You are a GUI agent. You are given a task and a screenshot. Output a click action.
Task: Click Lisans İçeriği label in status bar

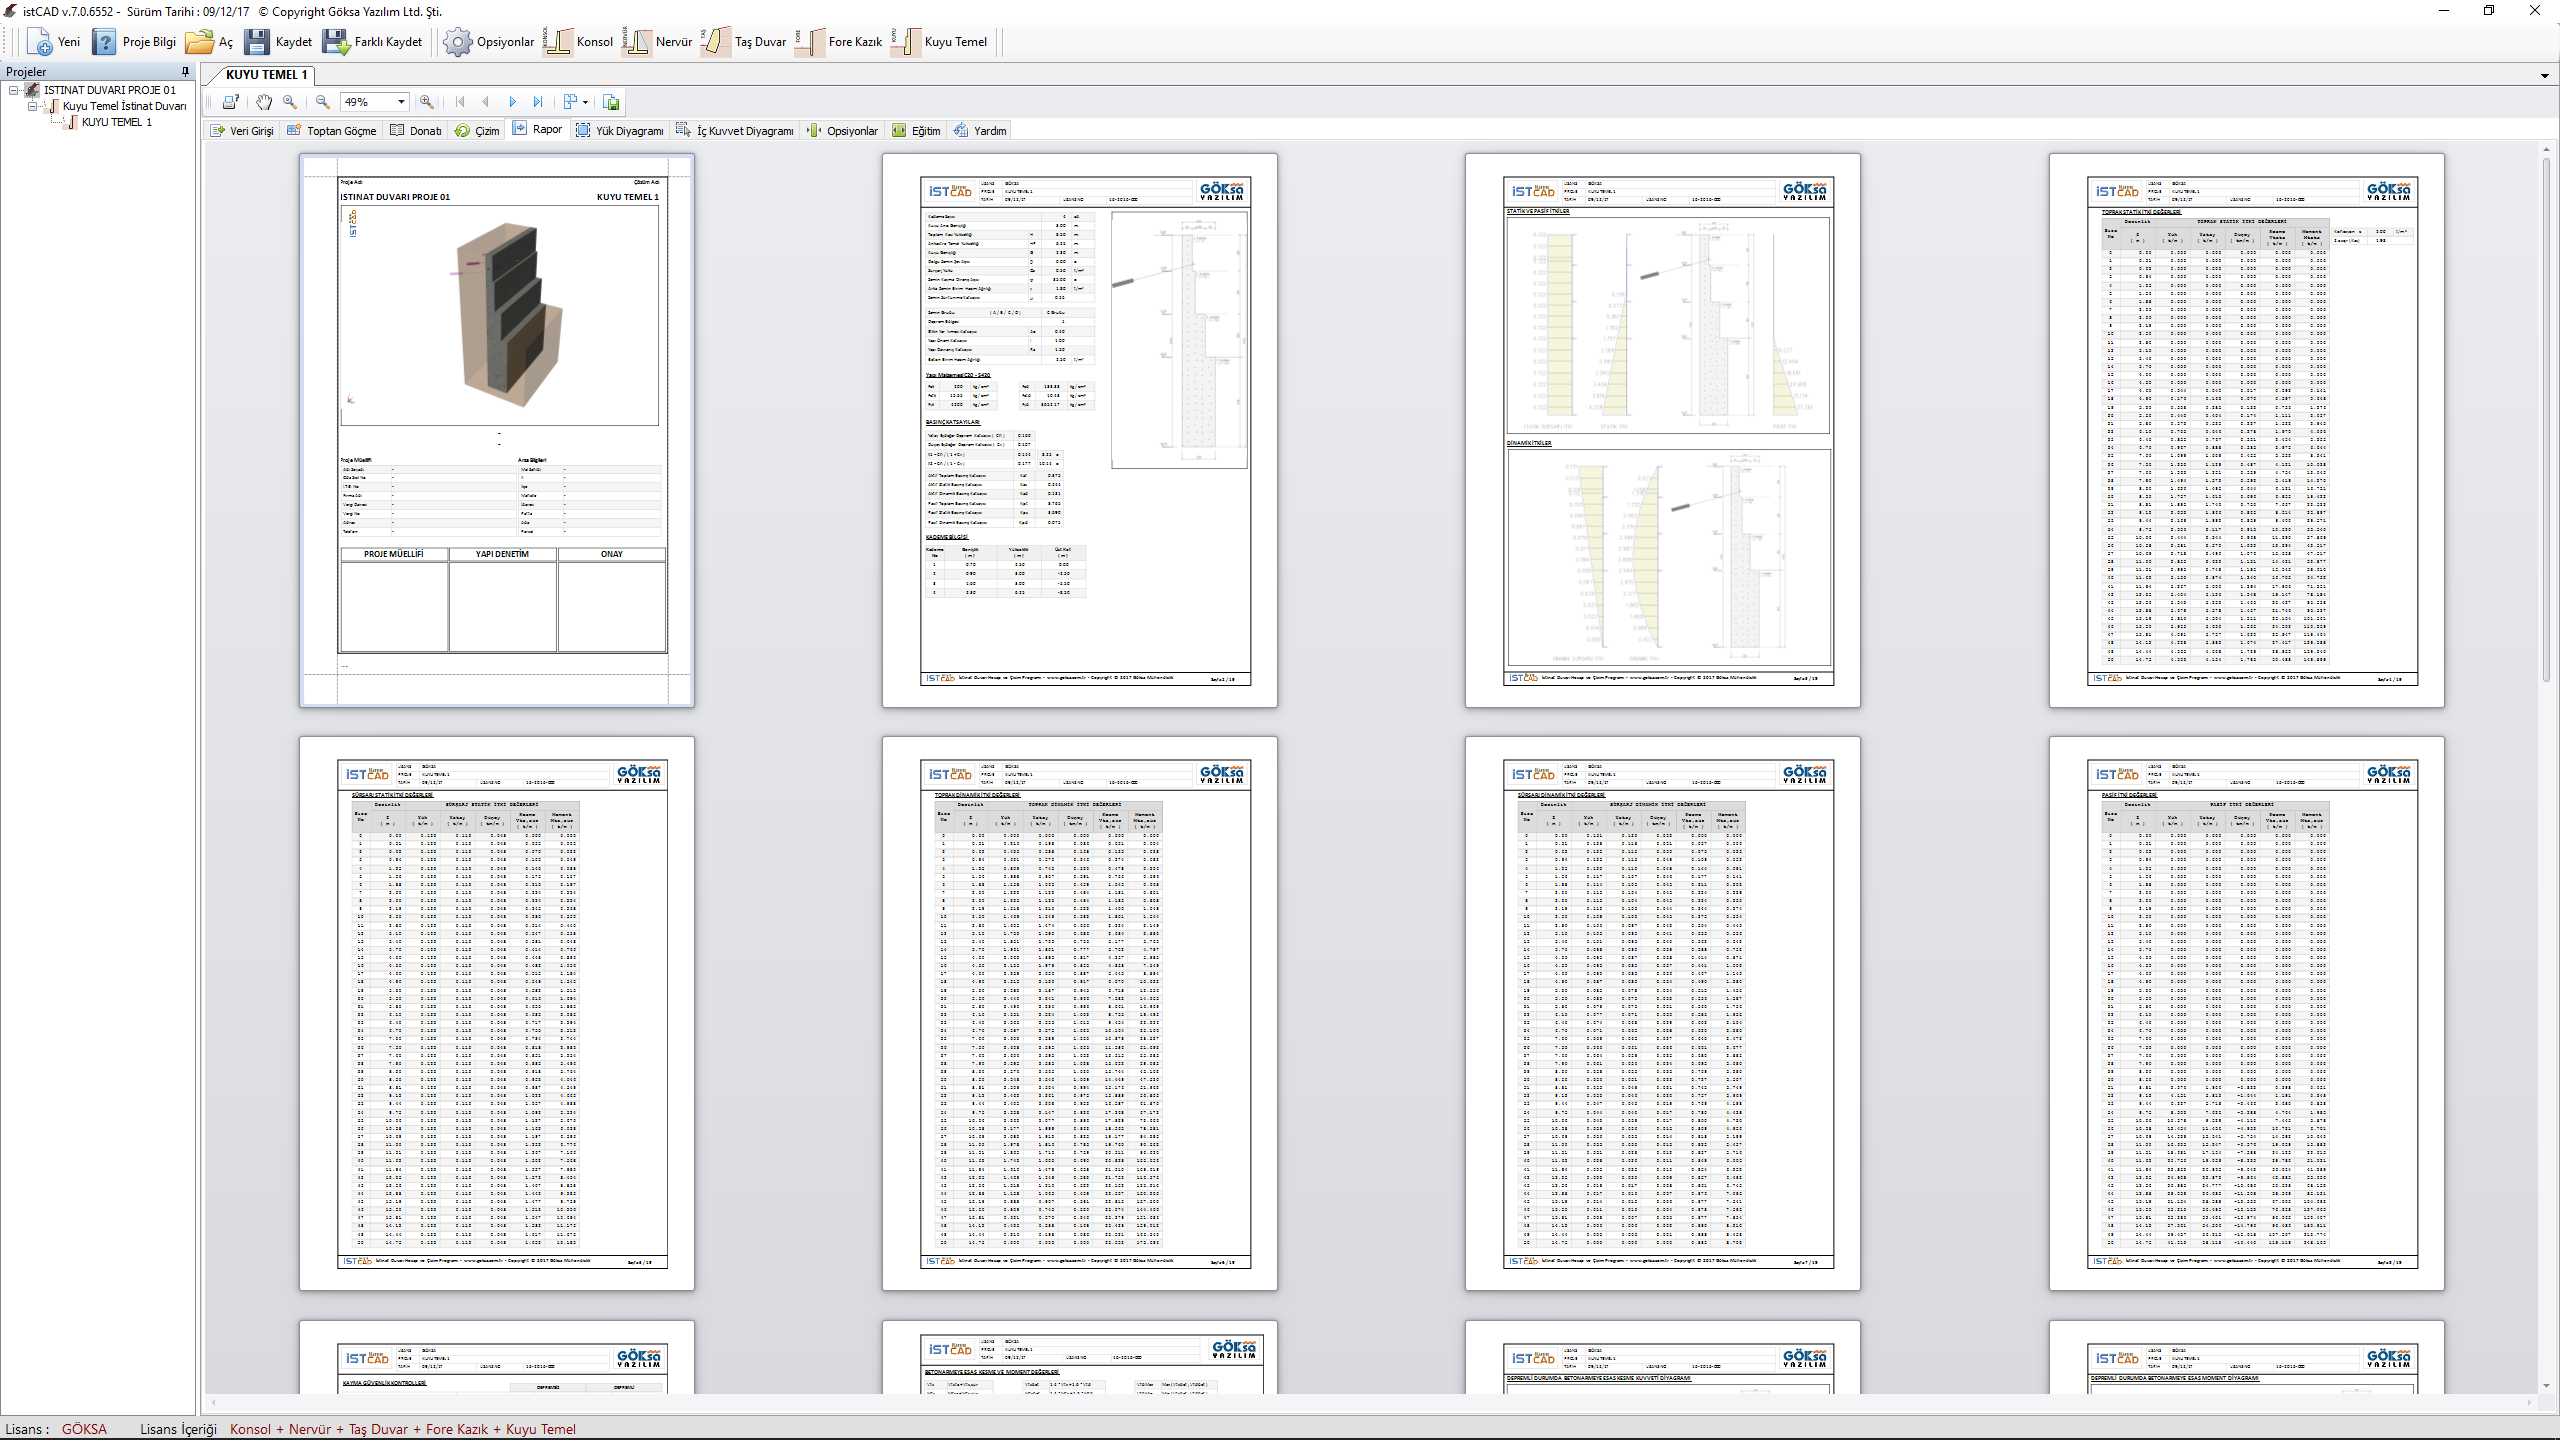tap(178, 1429)
